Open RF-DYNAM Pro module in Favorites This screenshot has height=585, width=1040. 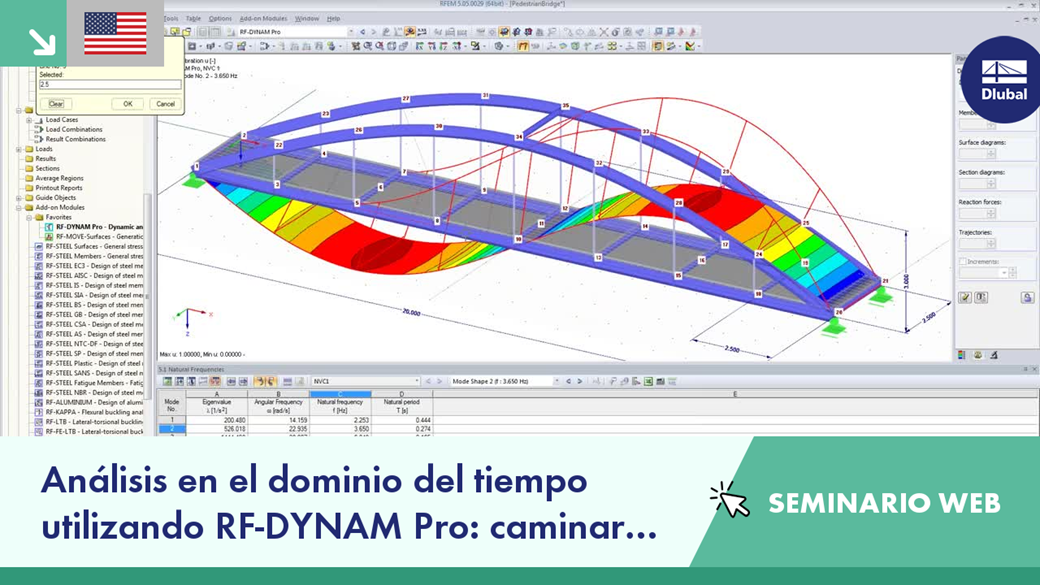(x=99, y=227)
